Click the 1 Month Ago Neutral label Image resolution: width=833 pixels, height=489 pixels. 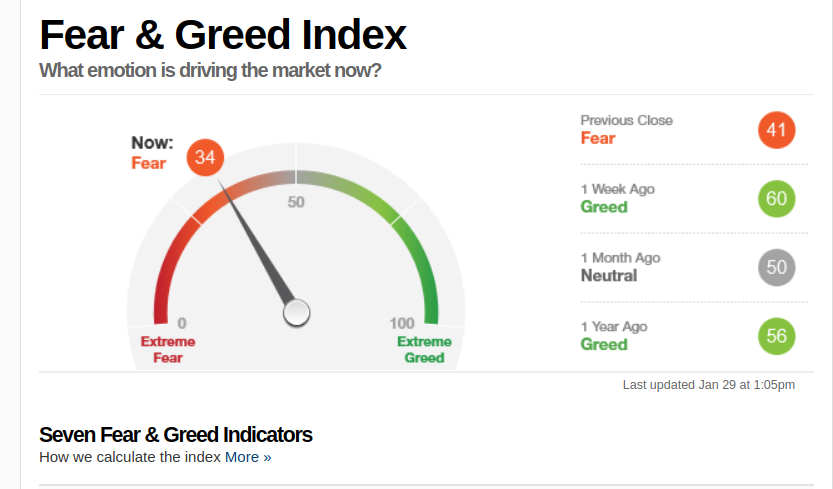click(x=609, y=275)
